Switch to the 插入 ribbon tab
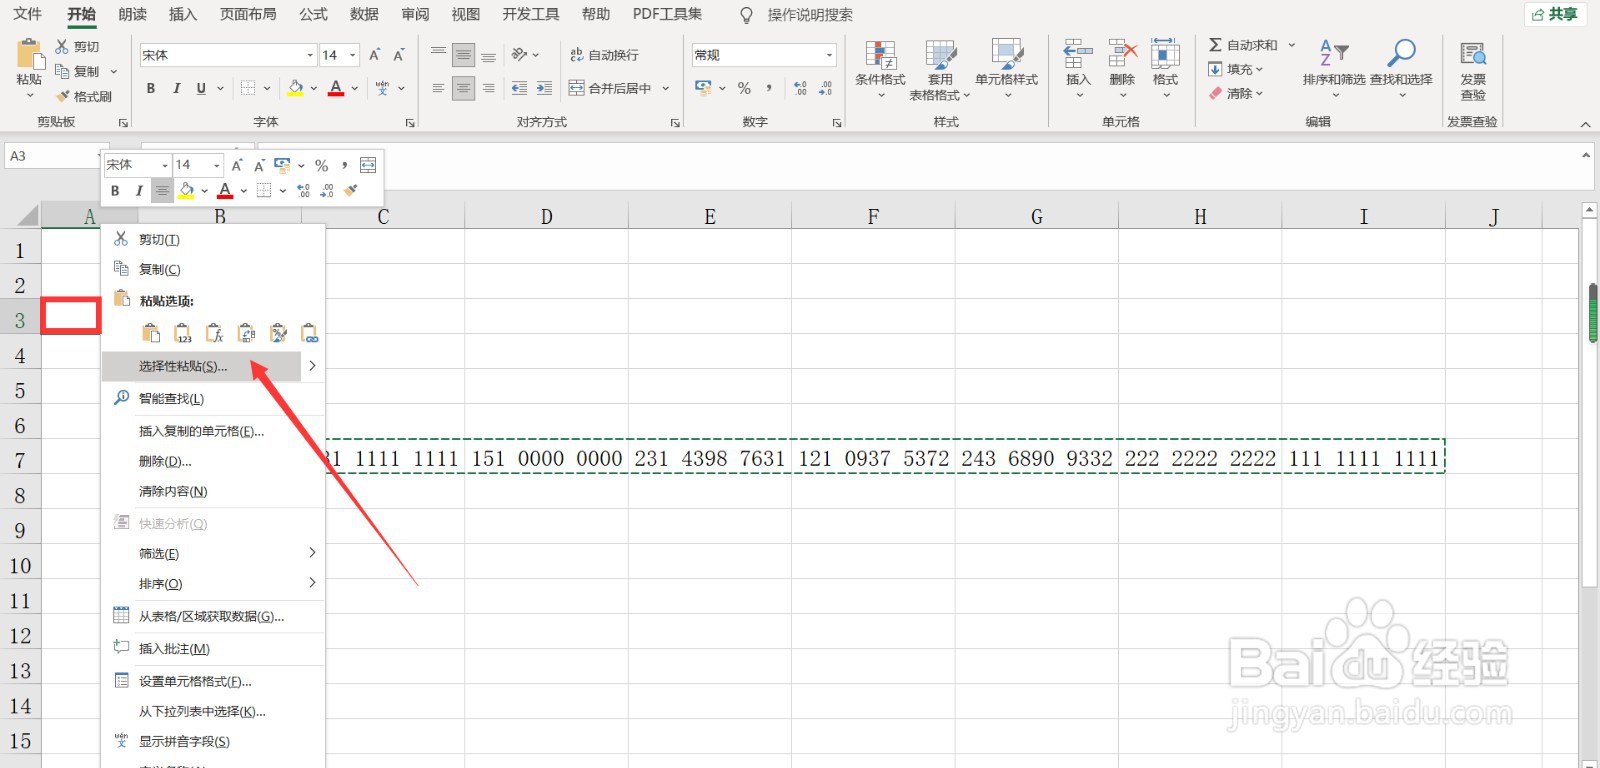 (183, 14)
